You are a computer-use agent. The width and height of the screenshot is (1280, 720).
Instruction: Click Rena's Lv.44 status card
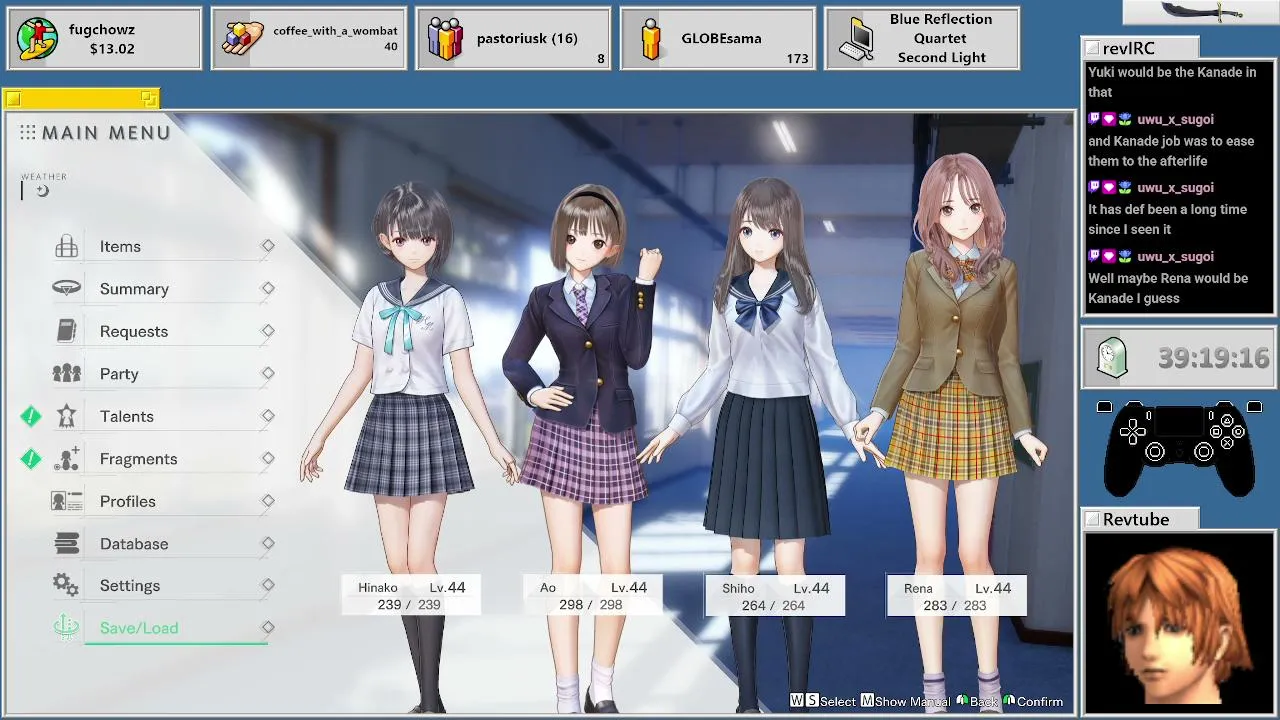point(956,596)
